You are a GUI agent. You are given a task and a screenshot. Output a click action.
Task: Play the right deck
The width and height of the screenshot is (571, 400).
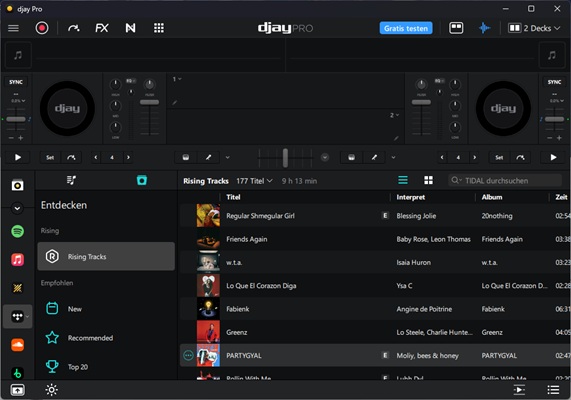[x=553, y=157]
